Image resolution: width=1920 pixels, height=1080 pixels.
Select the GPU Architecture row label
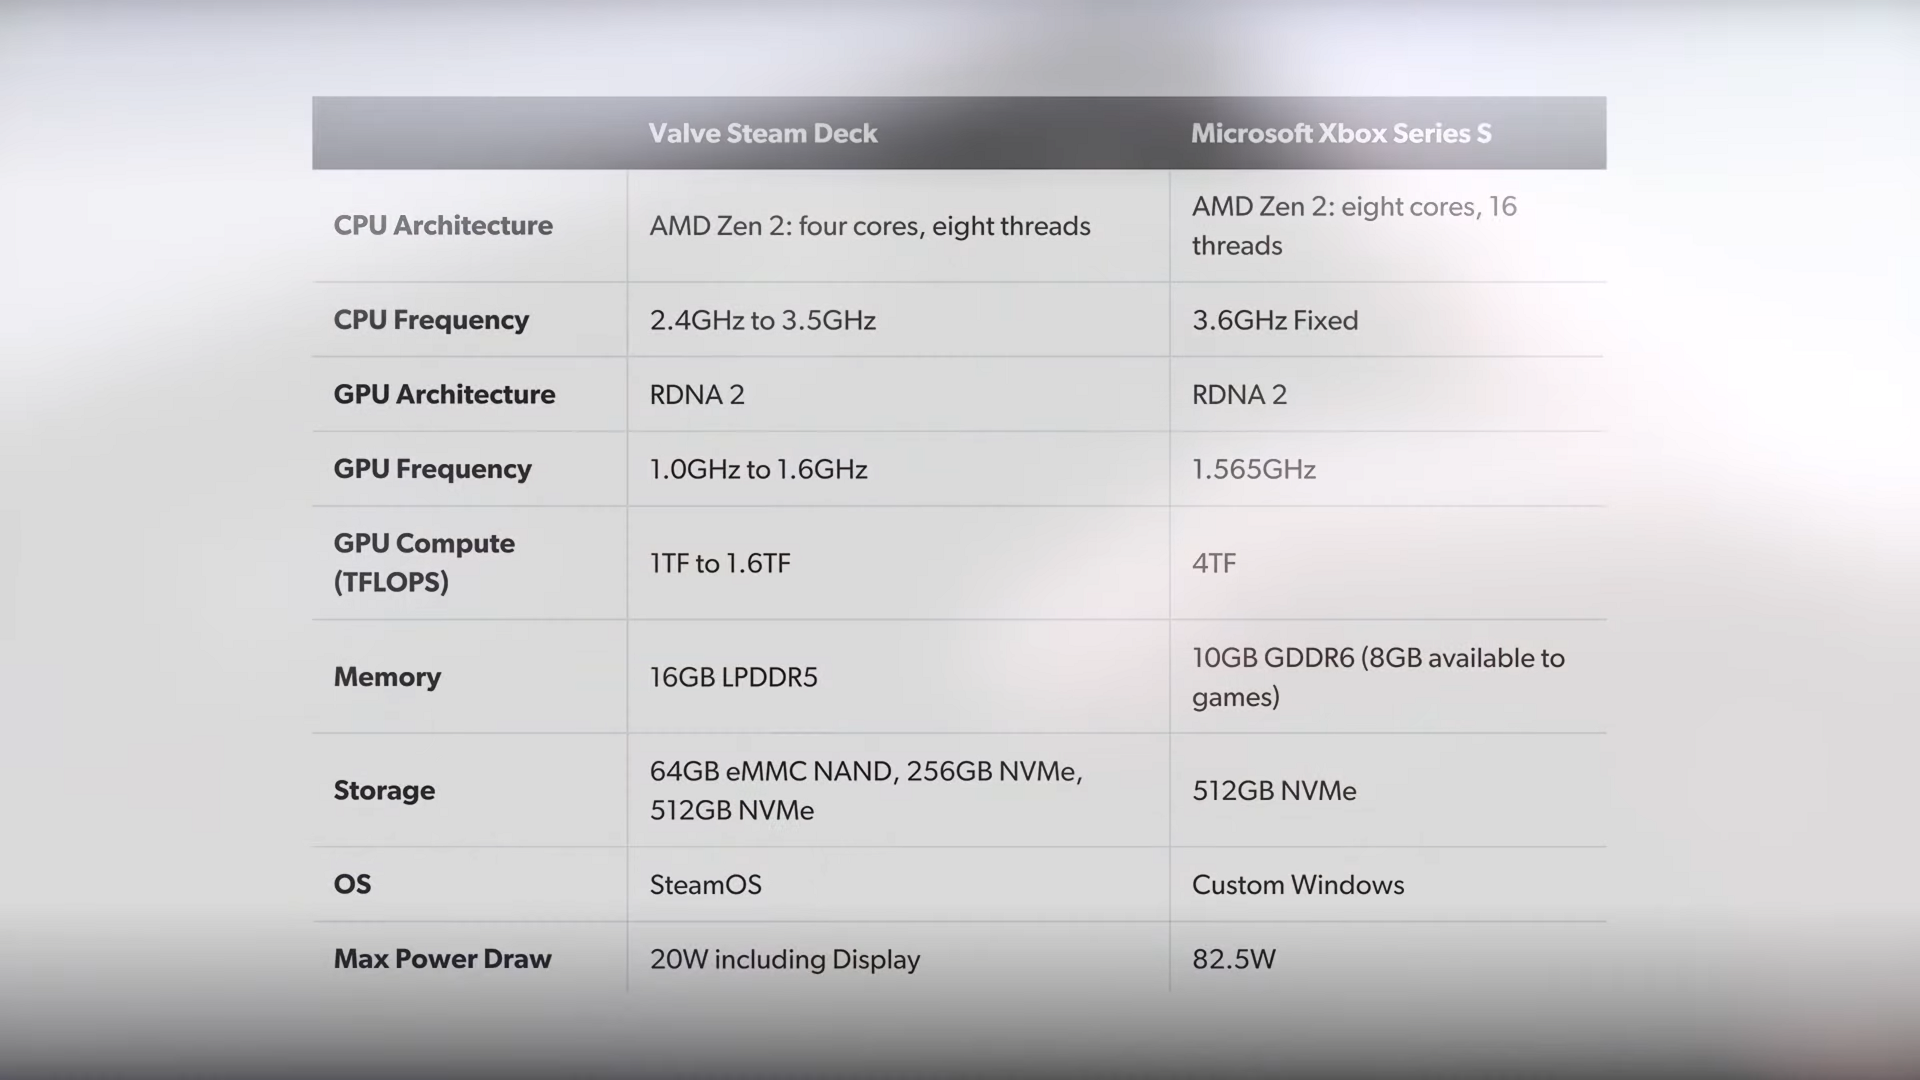(x=444, y=394)
